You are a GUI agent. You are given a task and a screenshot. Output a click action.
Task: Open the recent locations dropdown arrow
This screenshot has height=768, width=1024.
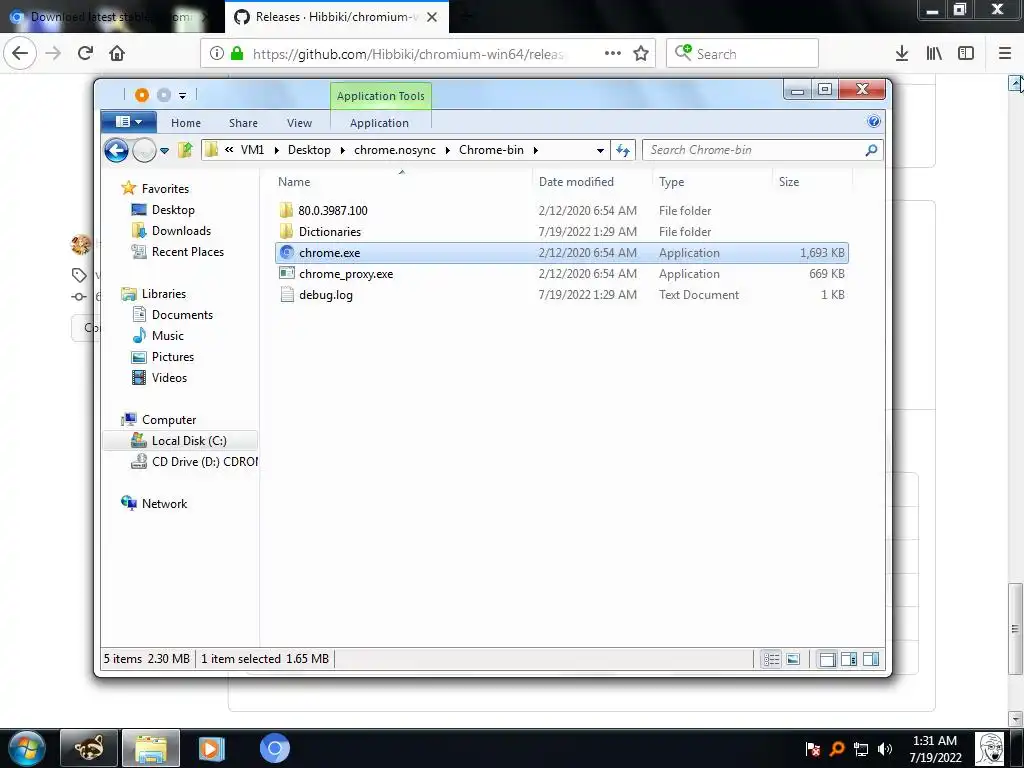(165, 151)
